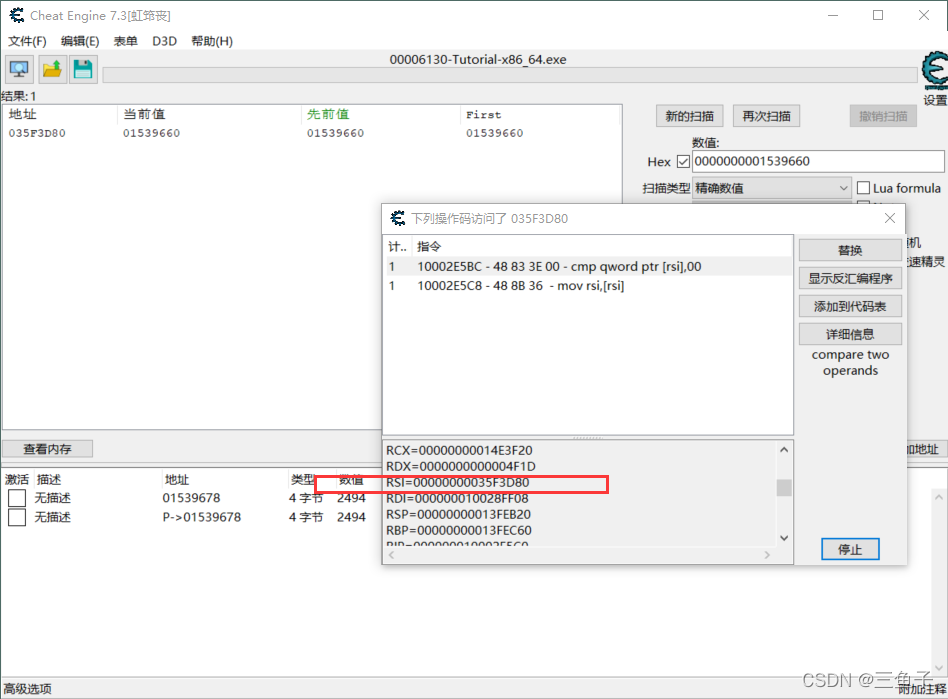The height and width of the screenshot is (699, 948).
Task: Click the address list scroll up arrow
Action: click(x=939, y=497)
